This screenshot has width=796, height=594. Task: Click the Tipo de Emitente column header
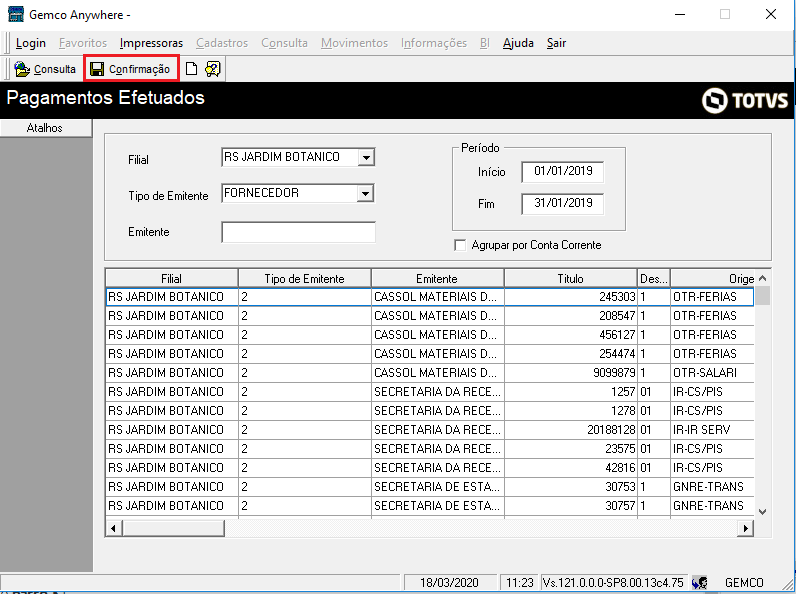click(x=305, y=279)
